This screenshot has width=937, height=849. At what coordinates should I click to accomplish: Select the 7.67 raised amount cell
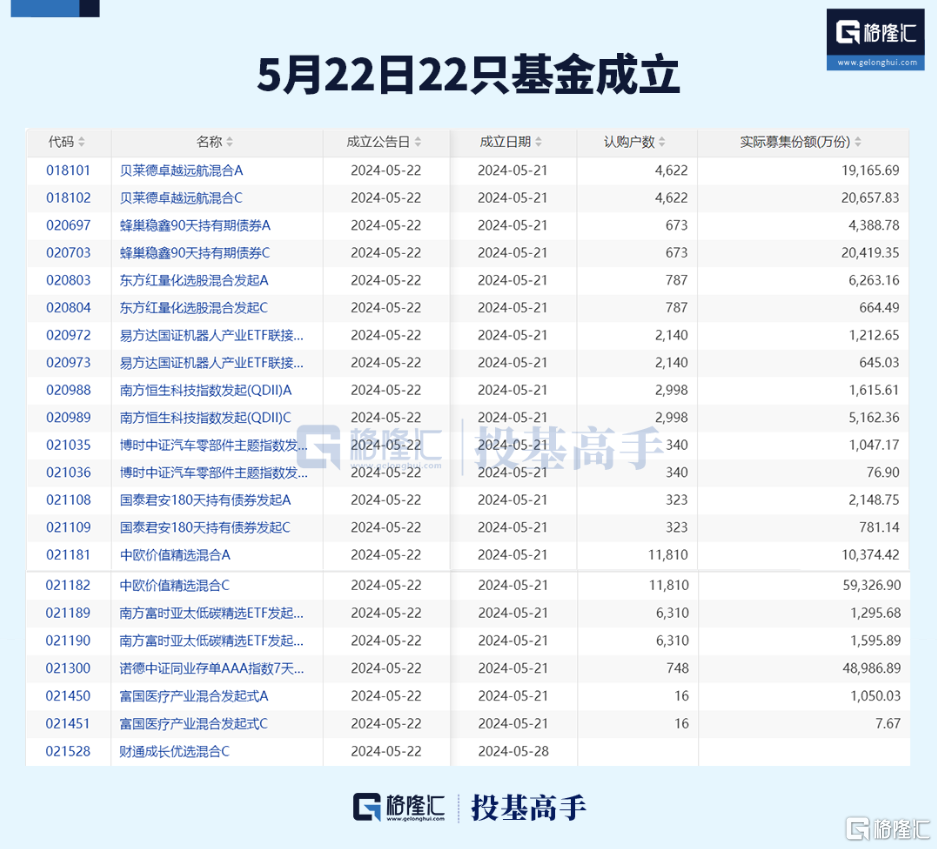888,724
